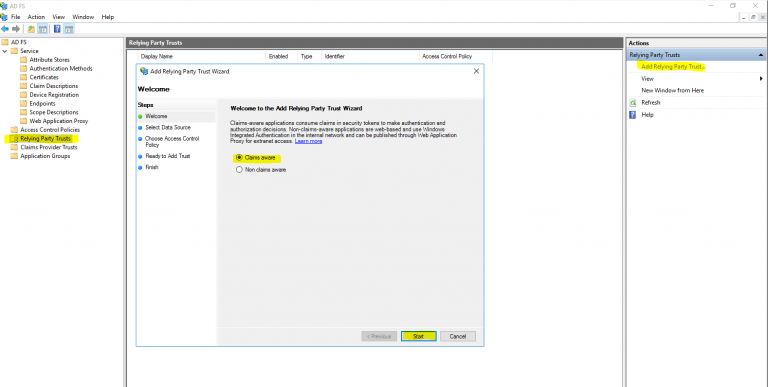Click the Forward arrow toolbar icon
768x387 pixels.
click(x=16, y=29)
